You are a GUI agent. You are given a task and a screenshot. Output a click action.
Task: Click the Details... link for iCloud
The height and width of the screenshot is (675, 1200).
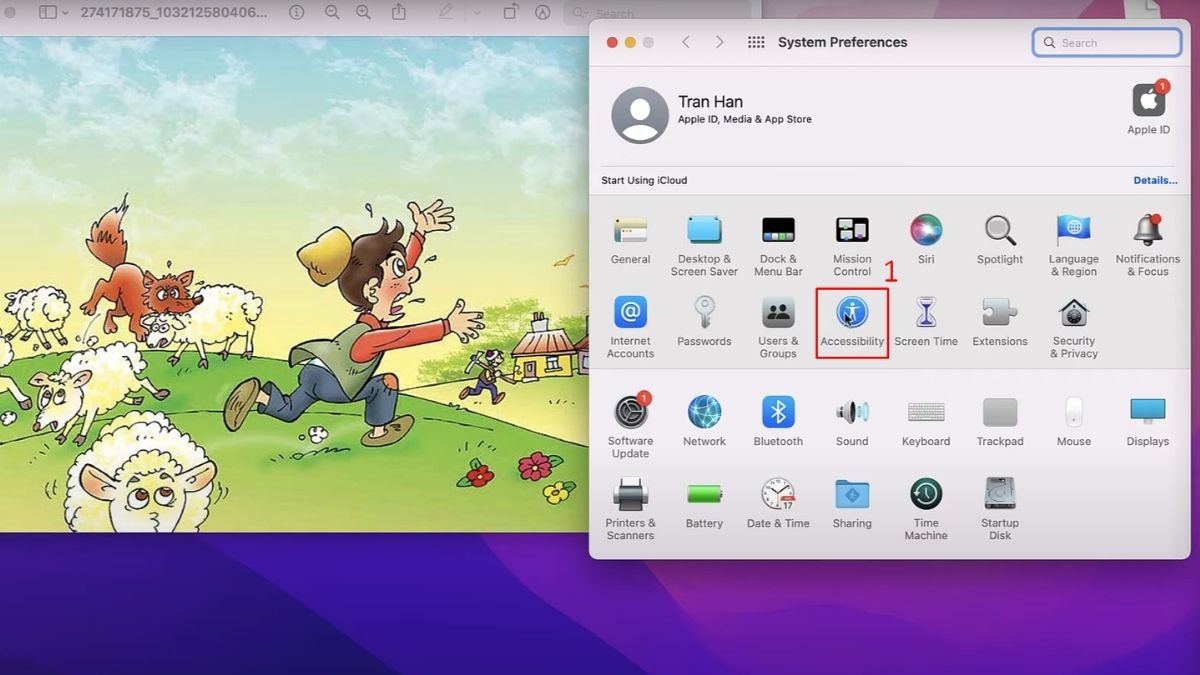(x=1155, y=181)
